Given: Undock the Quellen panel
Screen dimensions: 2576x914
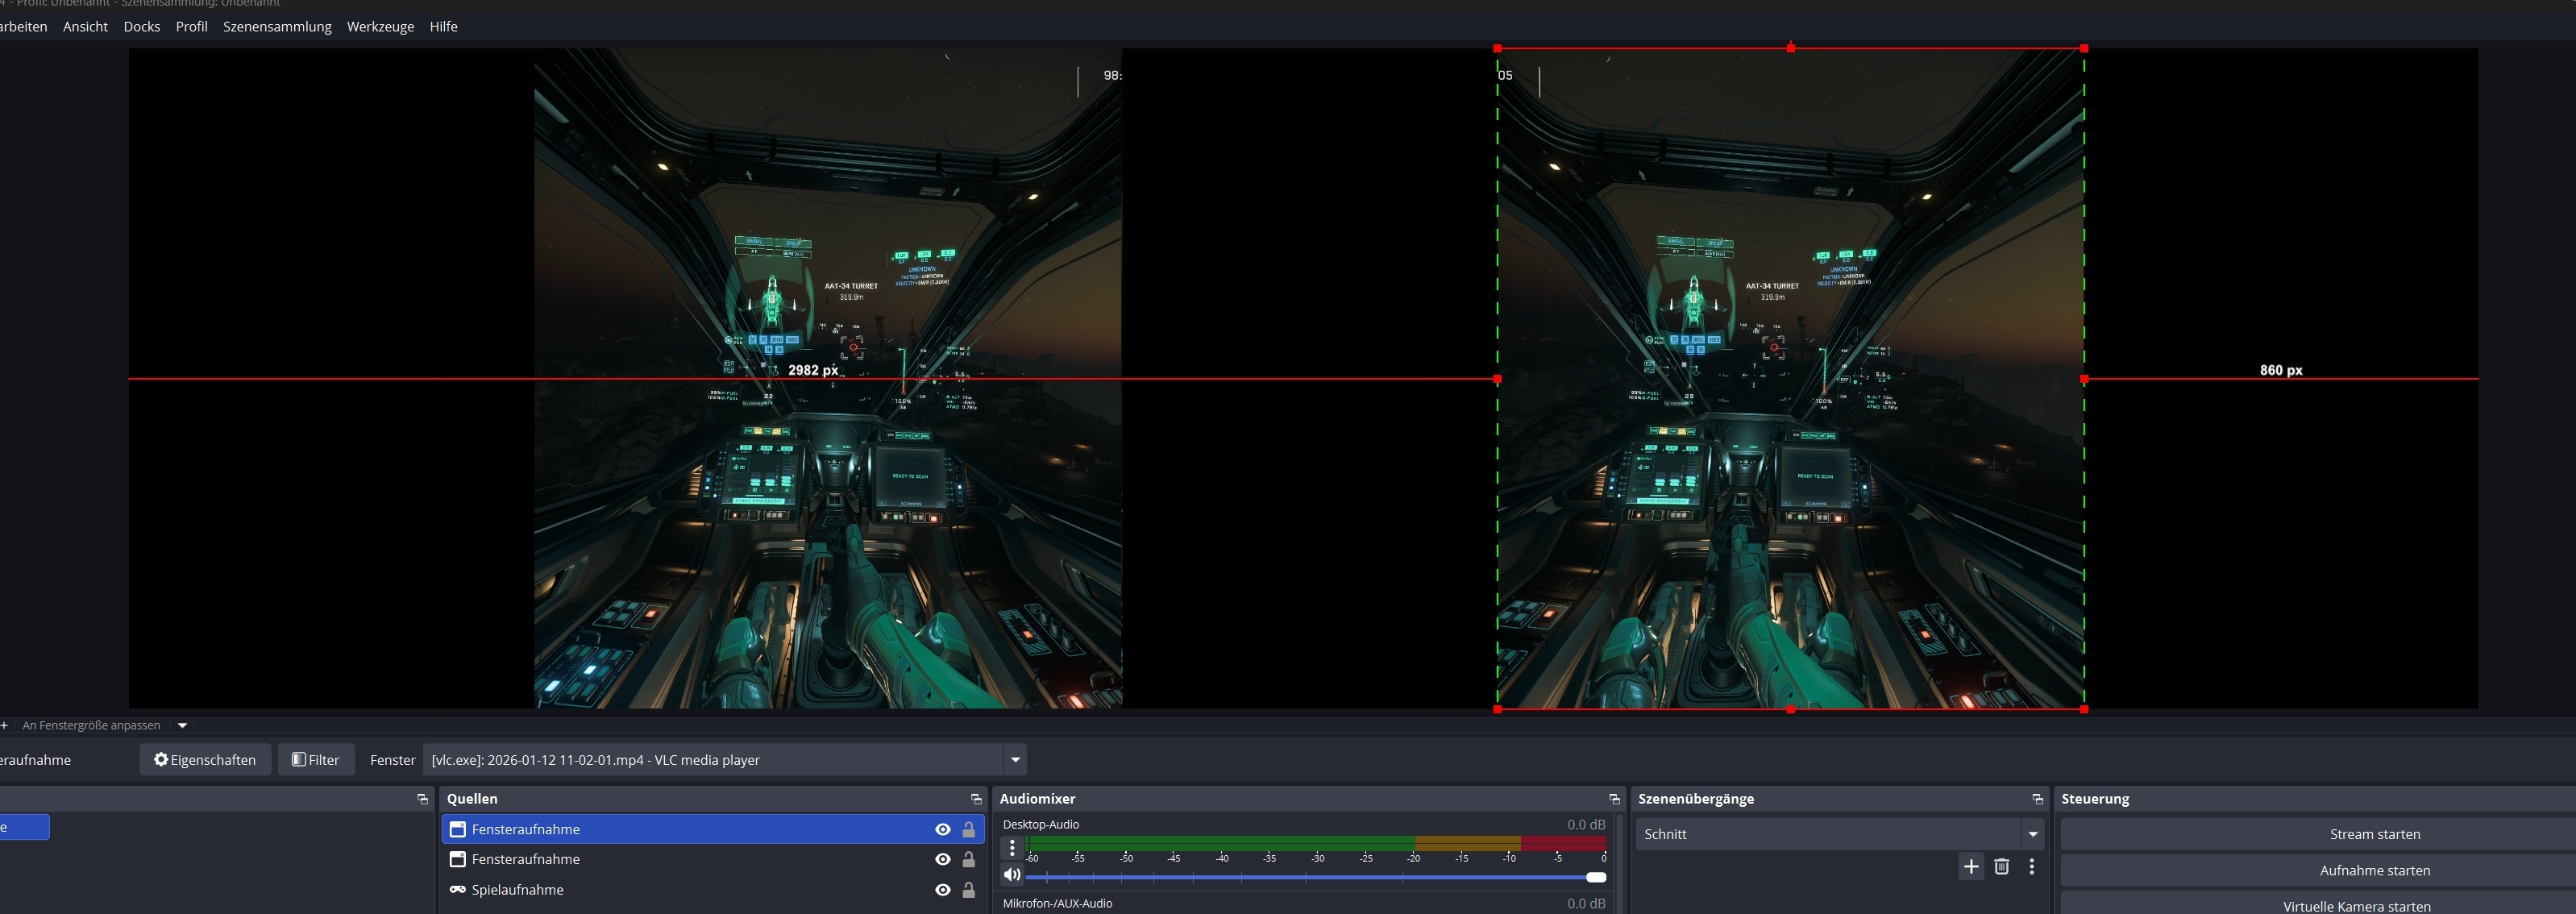Looking at the screenshot, I should 976,799.
